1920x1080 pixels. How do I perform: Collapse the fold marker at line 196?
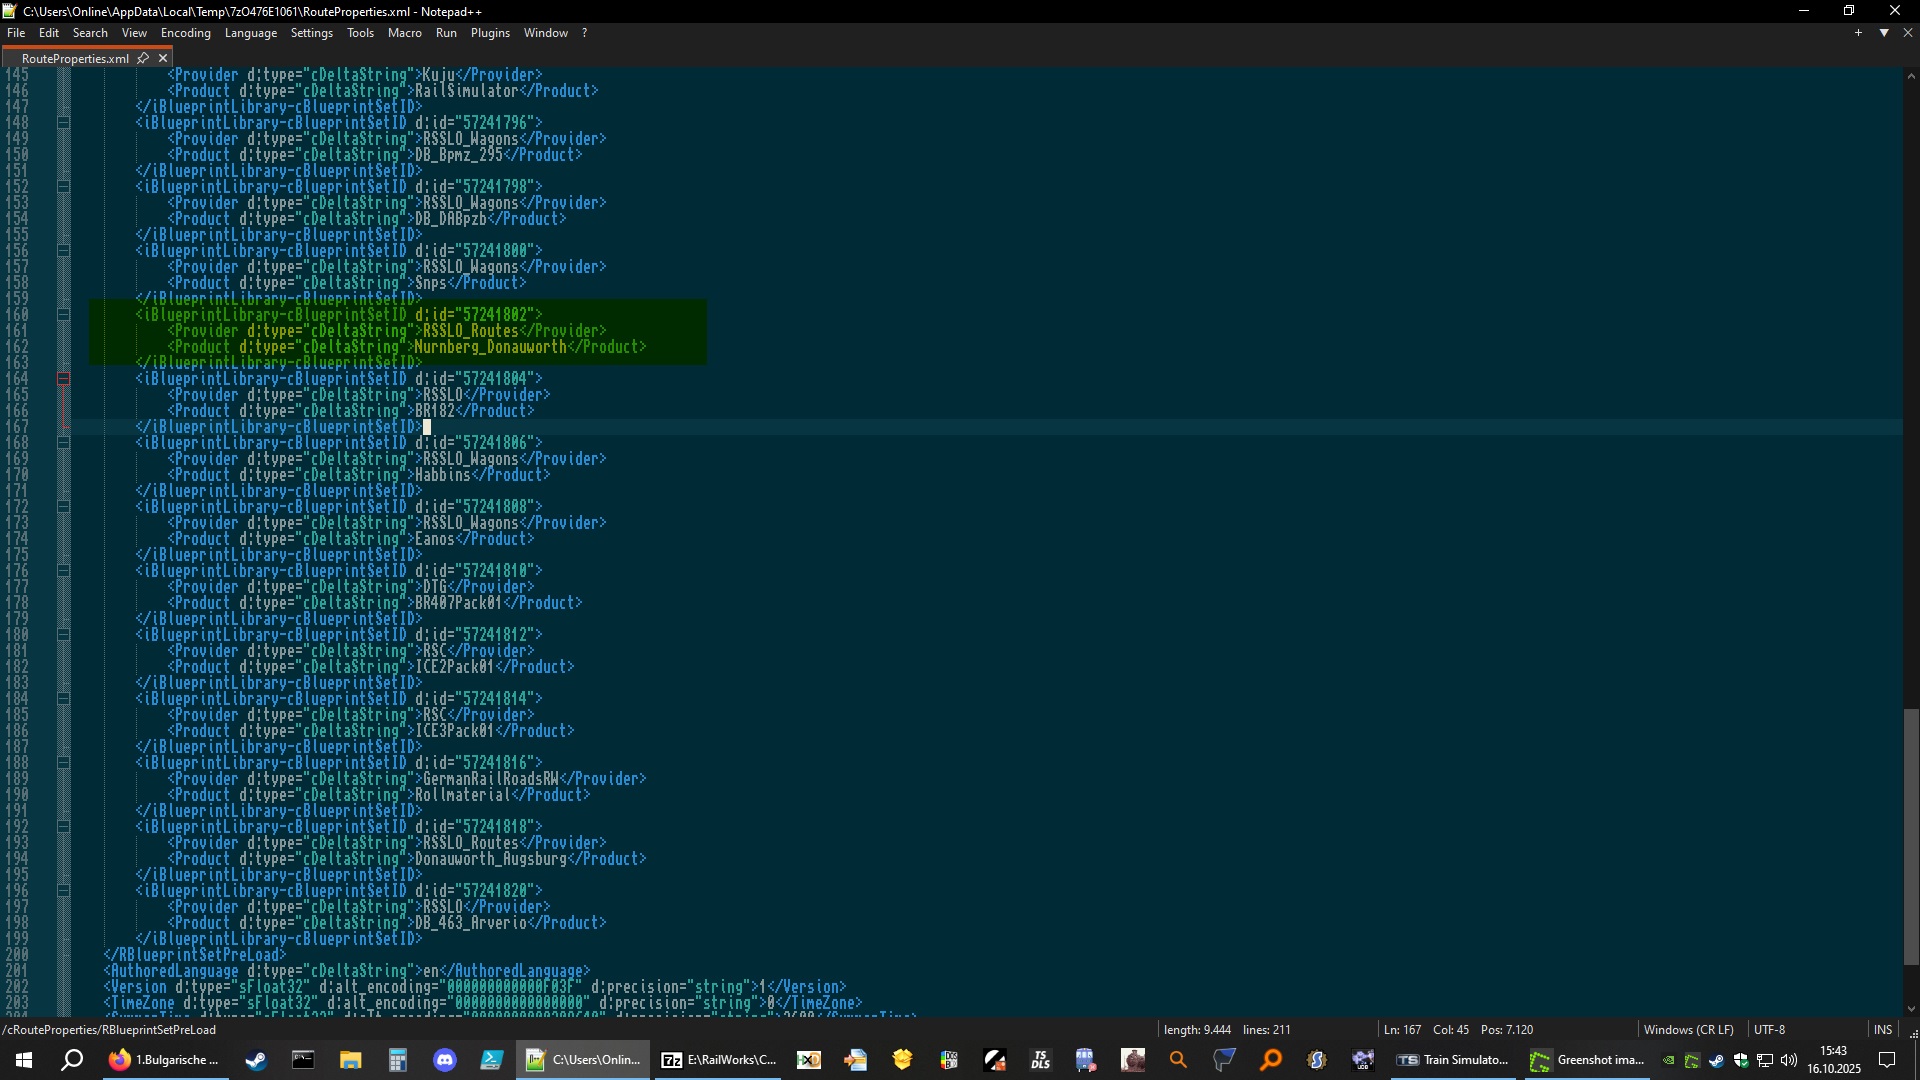63,891
